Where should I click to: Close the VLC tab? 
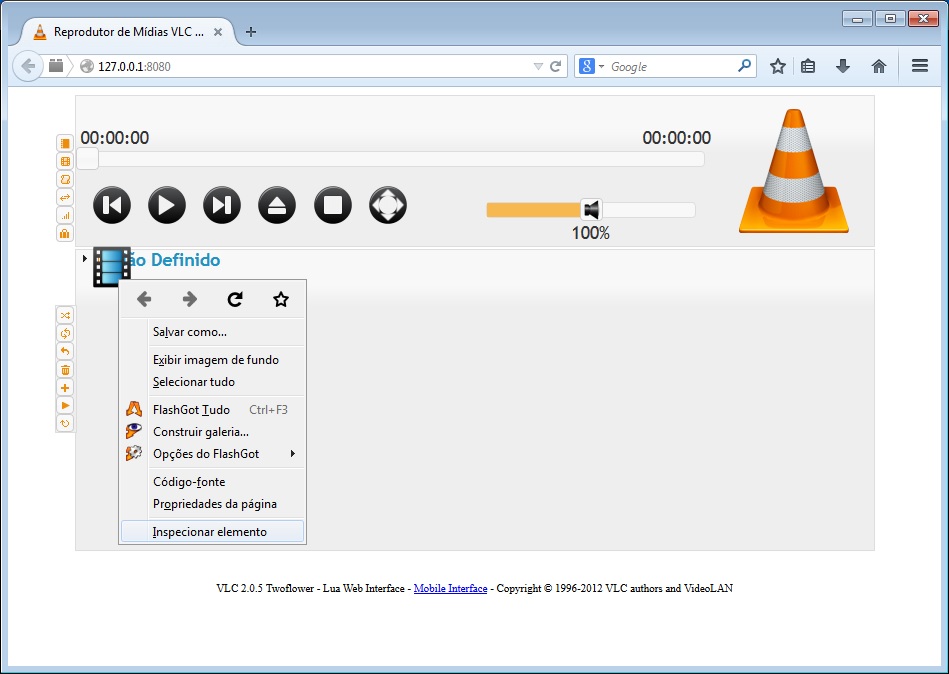pos(218,32)
